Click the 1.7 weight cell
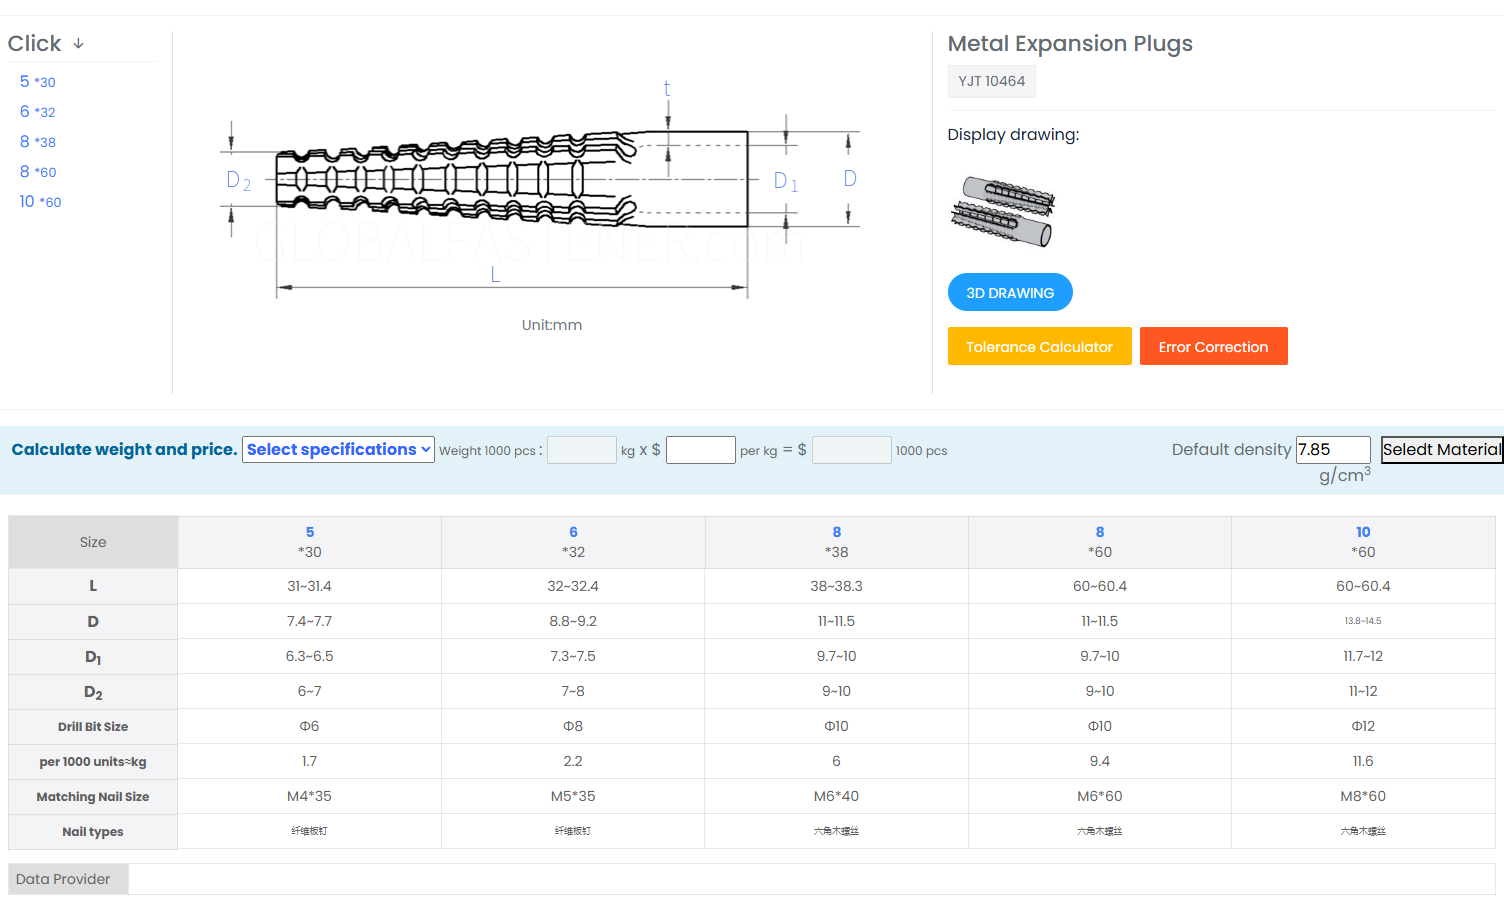 [310, 761]
